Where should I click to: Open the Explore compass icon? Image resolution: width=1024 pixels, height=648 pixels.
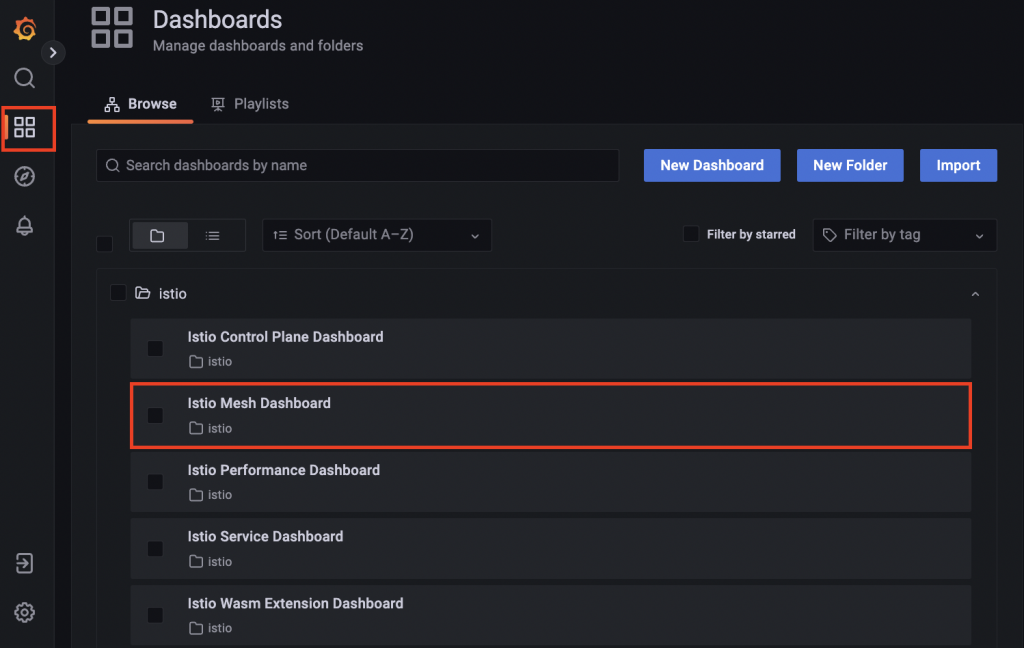tap(25, 177)
